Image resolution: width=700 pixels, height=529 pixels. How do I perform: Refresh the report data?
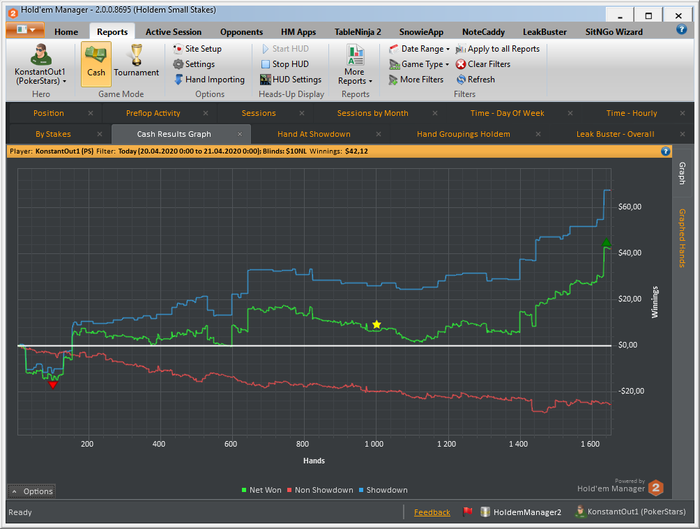click(x=476, y=79)
